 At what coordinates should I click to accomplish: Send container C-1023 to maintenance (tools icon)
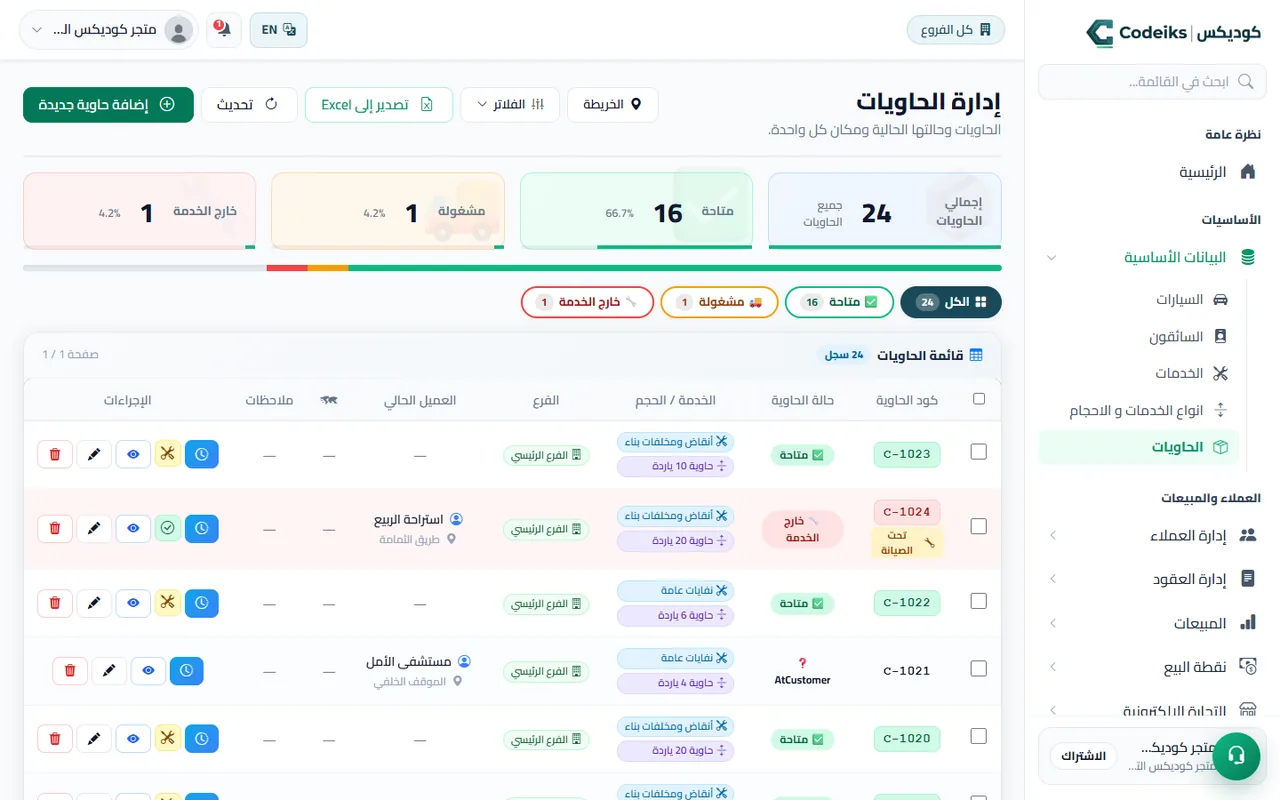(167, 454)
